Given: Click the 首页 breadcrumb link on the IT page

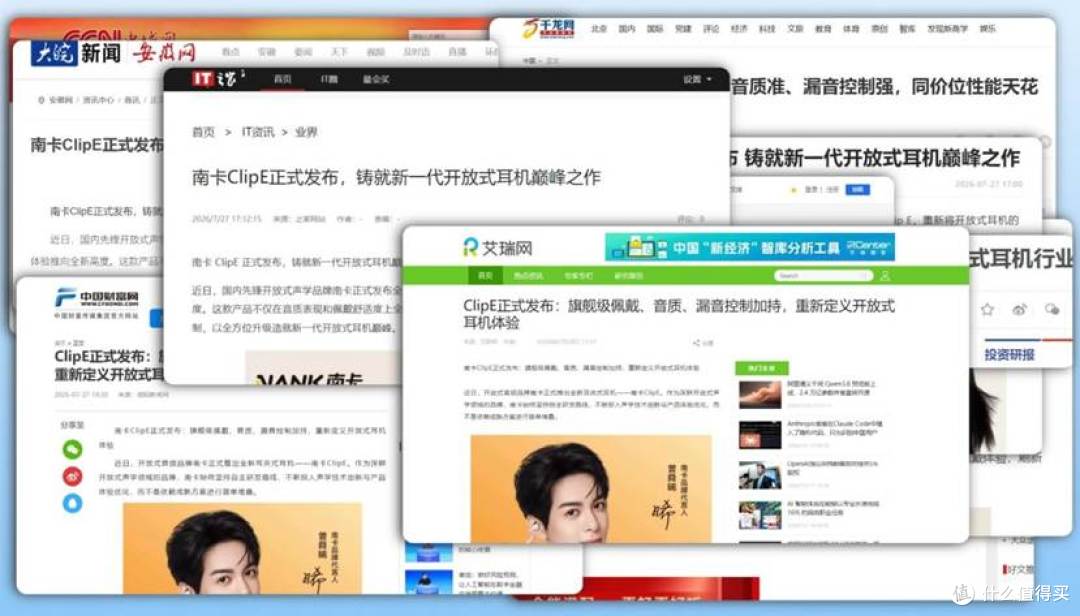Looking at the screenshot, I should point(203,132).
